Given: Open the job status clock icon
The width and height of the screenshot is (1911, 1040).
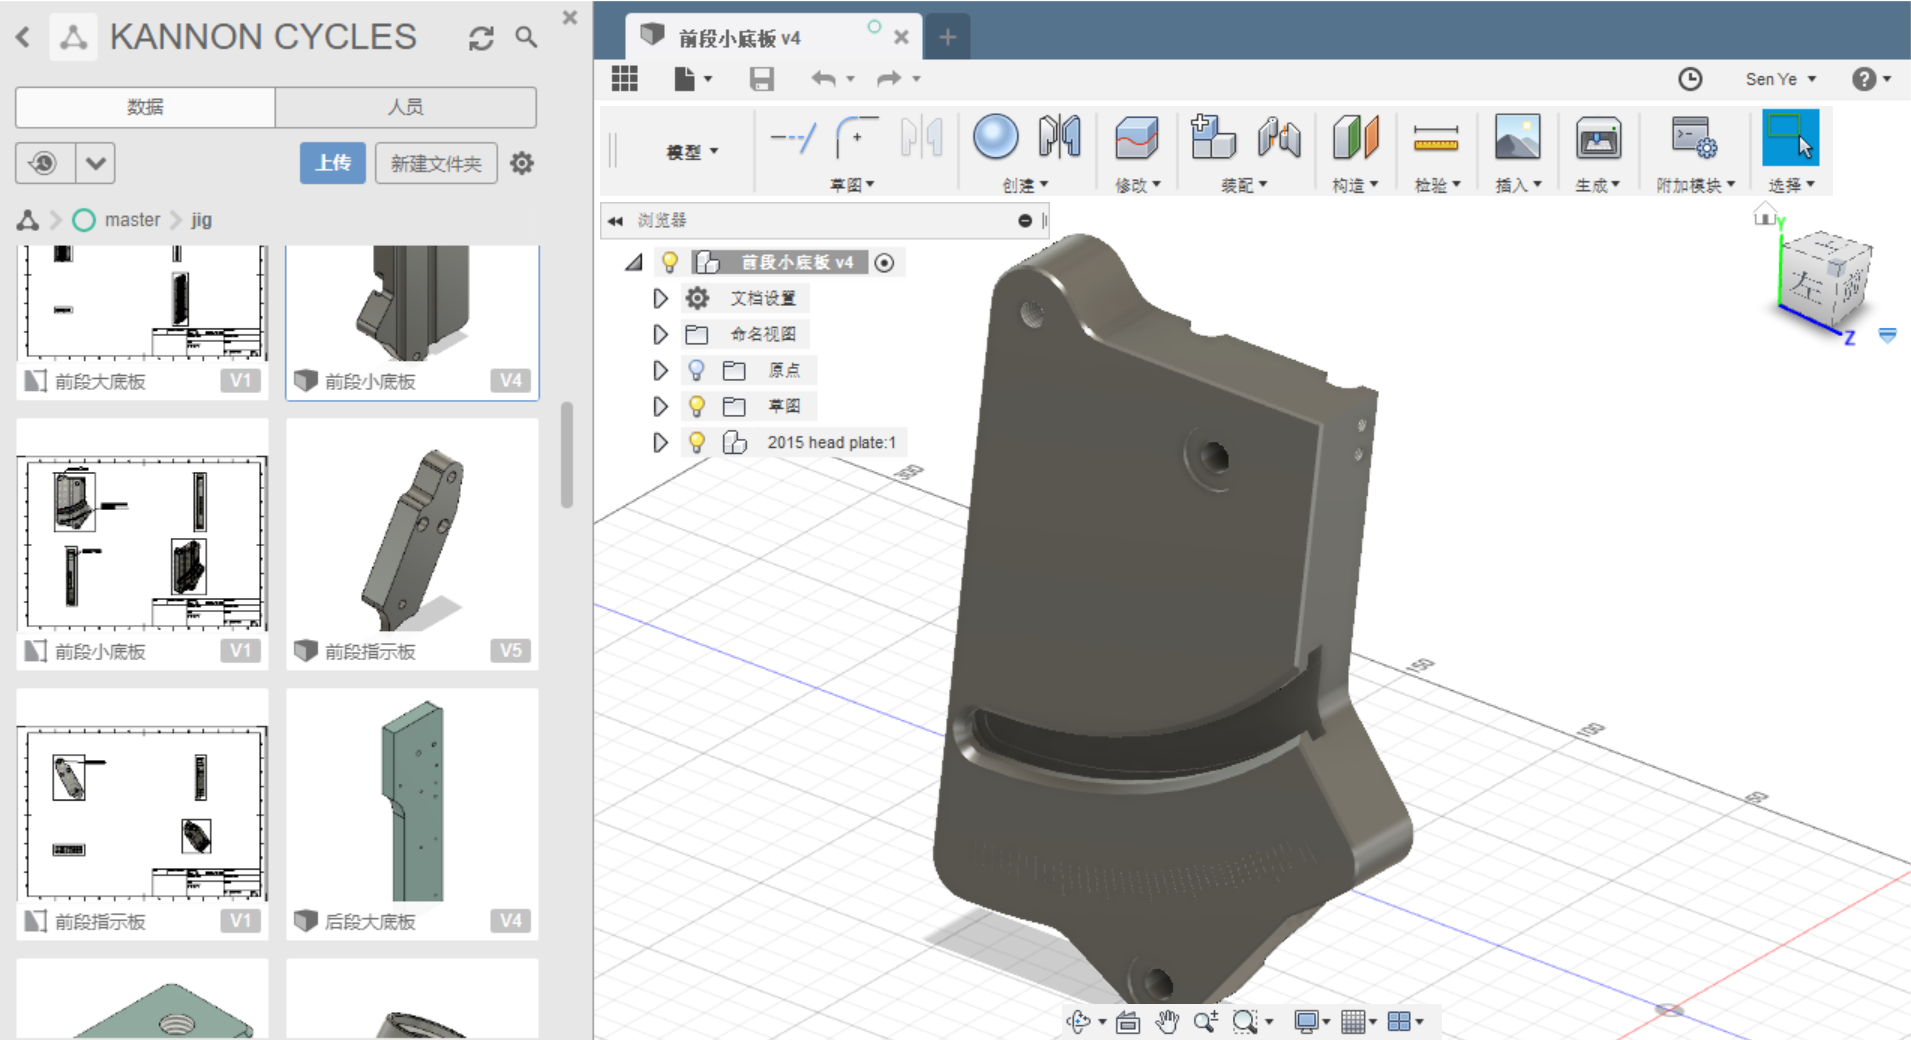Looking at the screenshot, I should (x=1690, y=79).
